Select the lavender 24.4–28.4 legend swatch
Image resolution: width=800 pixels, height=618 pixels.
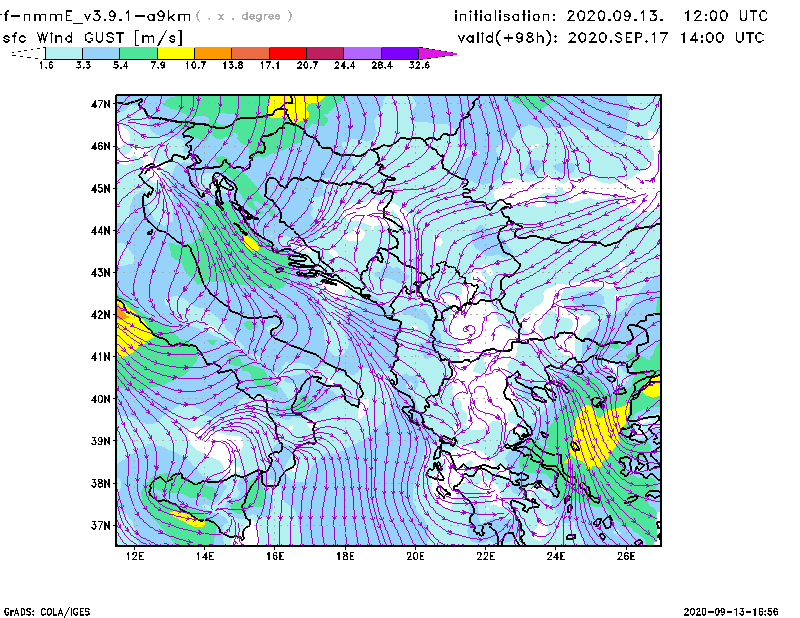362,53
